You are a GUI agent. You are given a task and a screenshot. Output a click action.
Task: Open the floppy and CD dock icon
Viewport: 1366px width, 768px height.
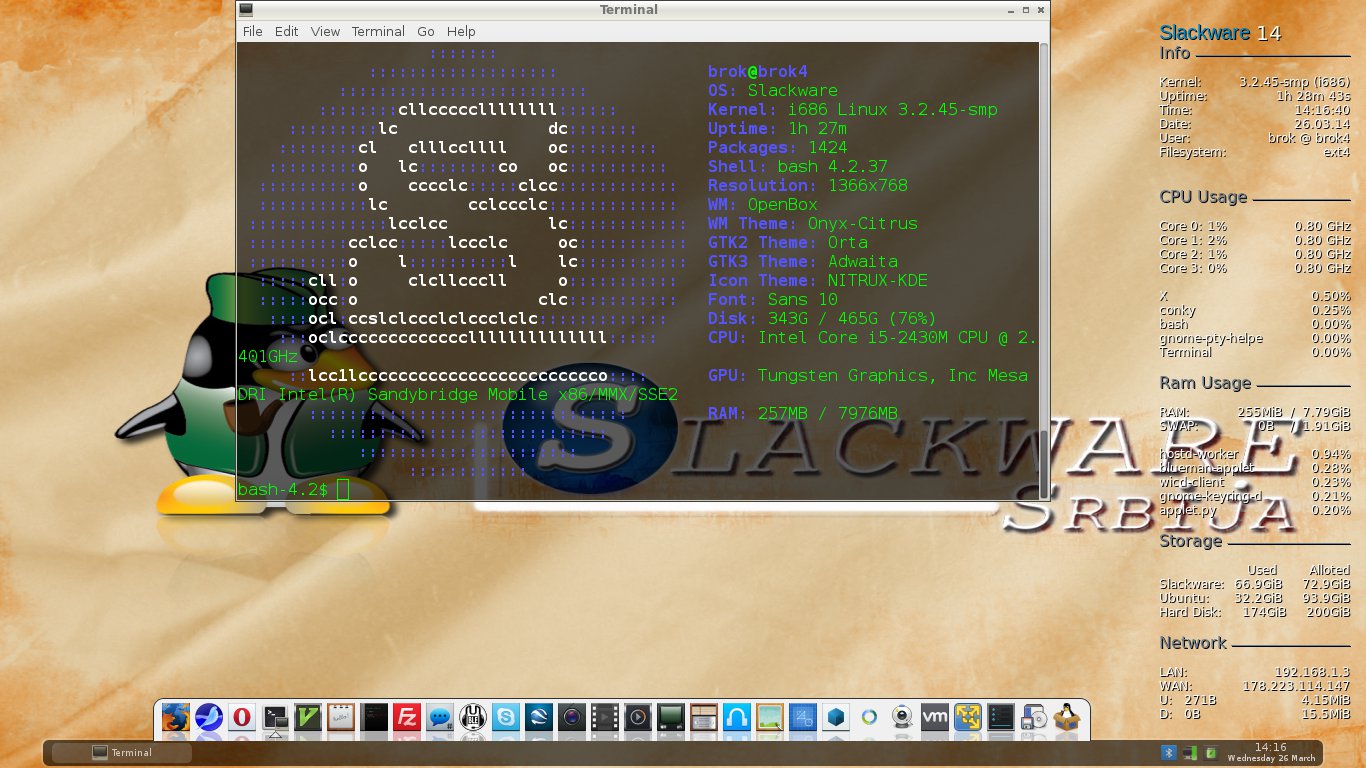tap(1034, 717)
